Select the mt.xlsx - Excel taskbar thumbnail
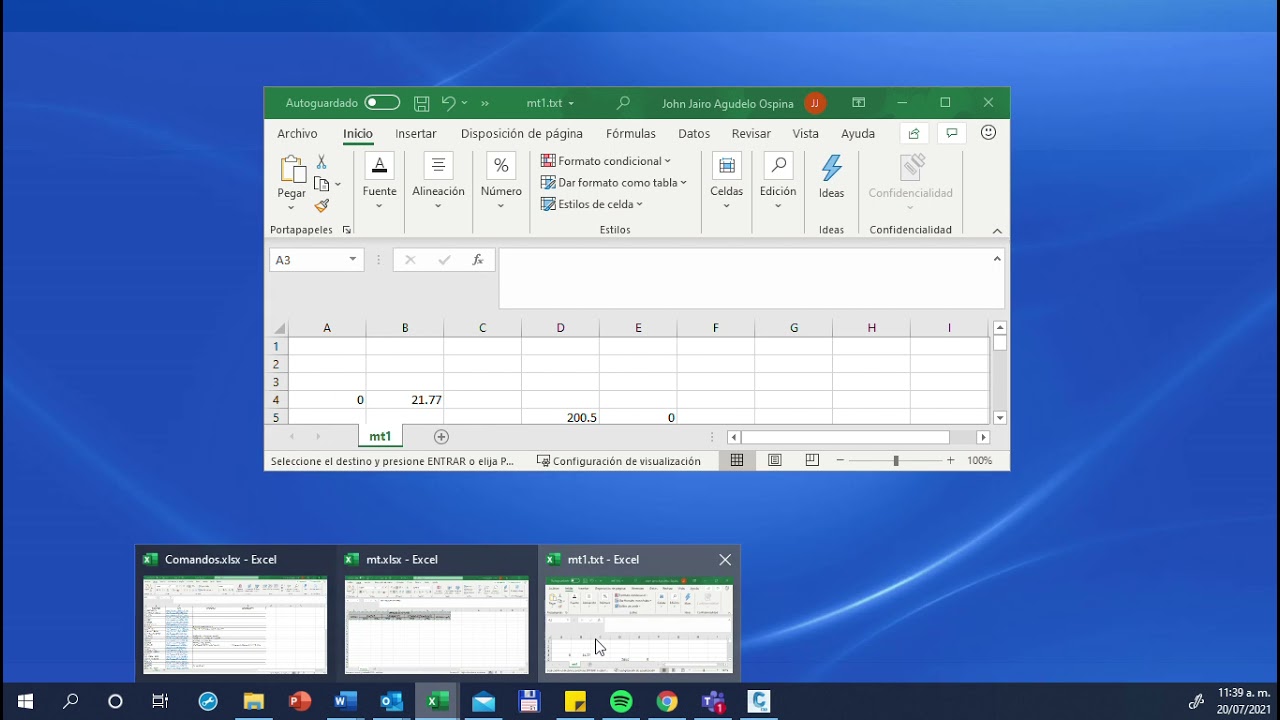Image resolution: width=1280 pixels, height=720 pixels. tap(437, 615)
